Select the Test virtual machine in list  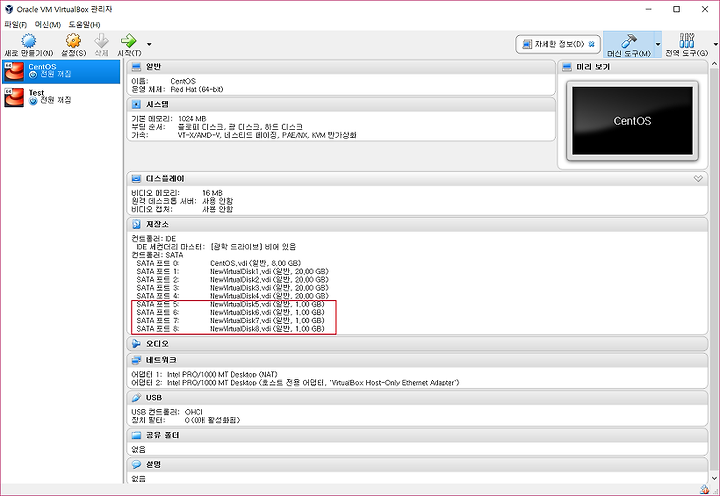pyautogui.click(x=61, y=97)
